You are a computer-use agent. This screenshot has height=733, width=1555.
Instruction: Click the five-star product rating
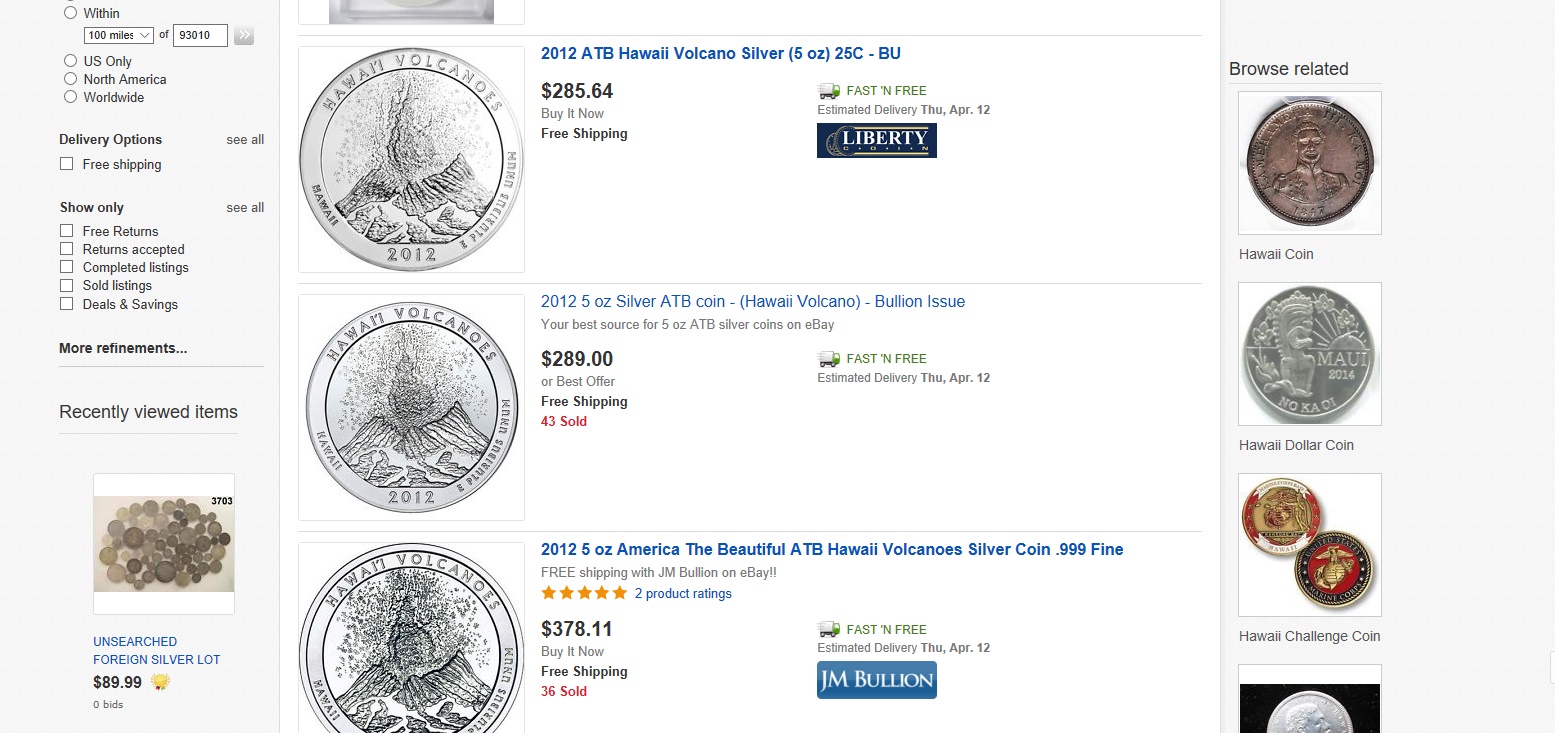pyautogui.click(x=584, y=593)
